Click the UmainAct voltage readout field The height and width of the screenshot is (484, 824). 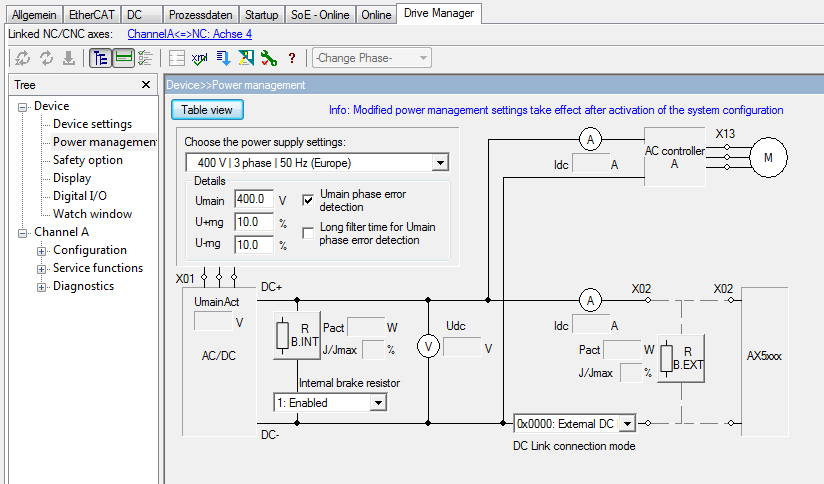pyautogui.click(x=213, y=321)
